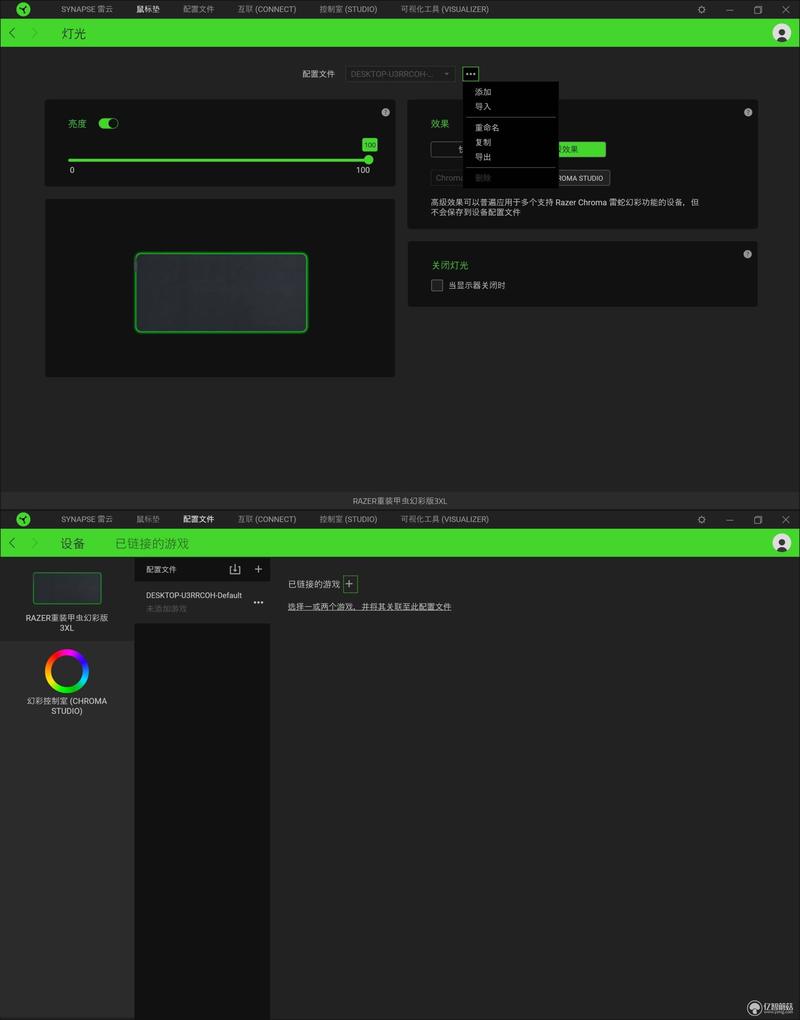Click the plus button next to 已链接的游戏

pos(350,584)
